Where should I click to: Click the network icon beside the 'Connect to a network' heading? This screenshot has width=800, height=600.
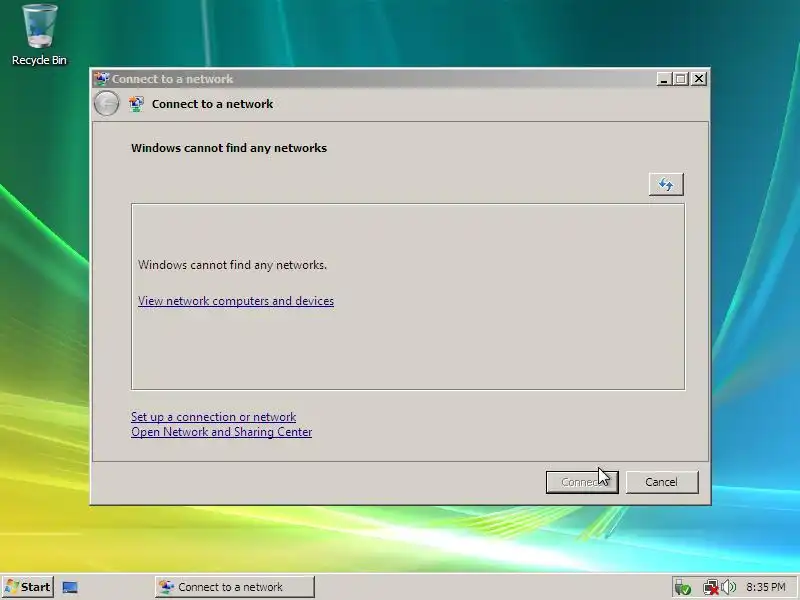click(136, 104)
